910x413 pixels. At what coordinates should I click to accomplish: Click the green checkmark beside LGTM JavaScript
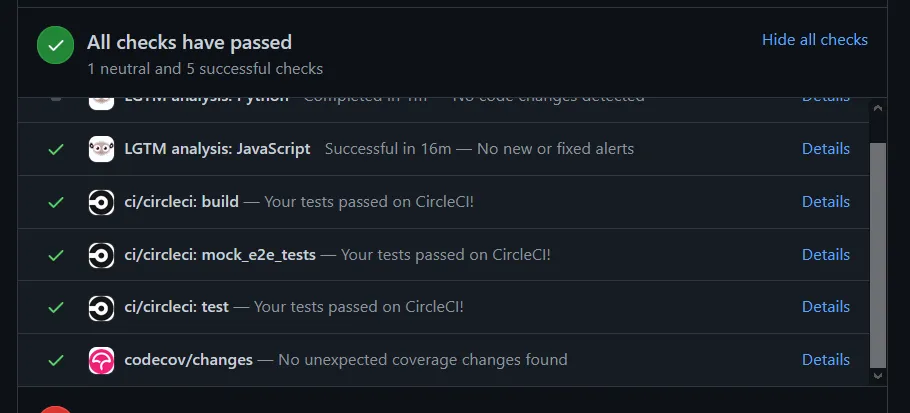coord(56,149)
